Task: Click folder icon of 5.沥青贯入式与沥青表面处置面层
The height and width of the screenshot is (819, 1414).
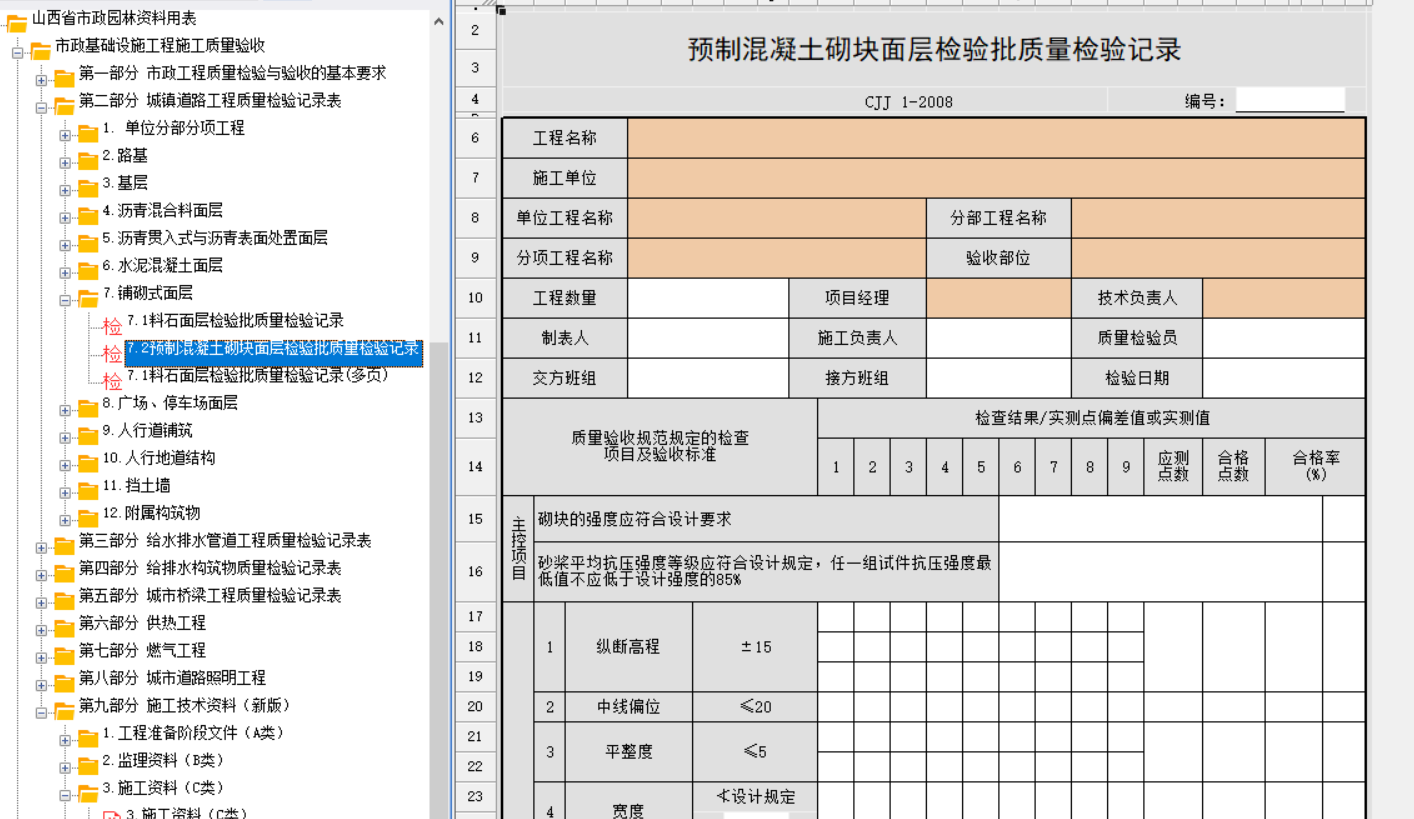Action: pyautogui.click(x=87, y=243)
